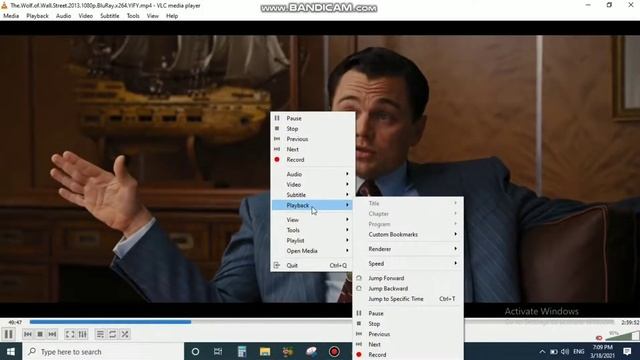This screenshot has height=360, width=640.
Task: Choose Next in the Playback submenu
Action: (408, 344)
